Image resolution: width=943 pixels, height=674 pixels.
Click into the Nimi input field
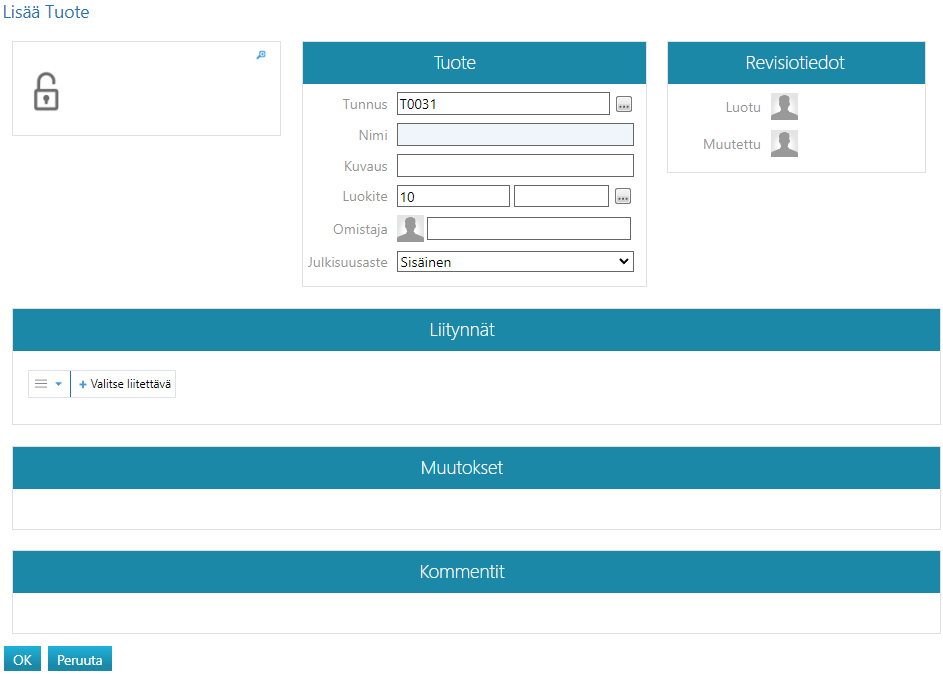[515, 135]
